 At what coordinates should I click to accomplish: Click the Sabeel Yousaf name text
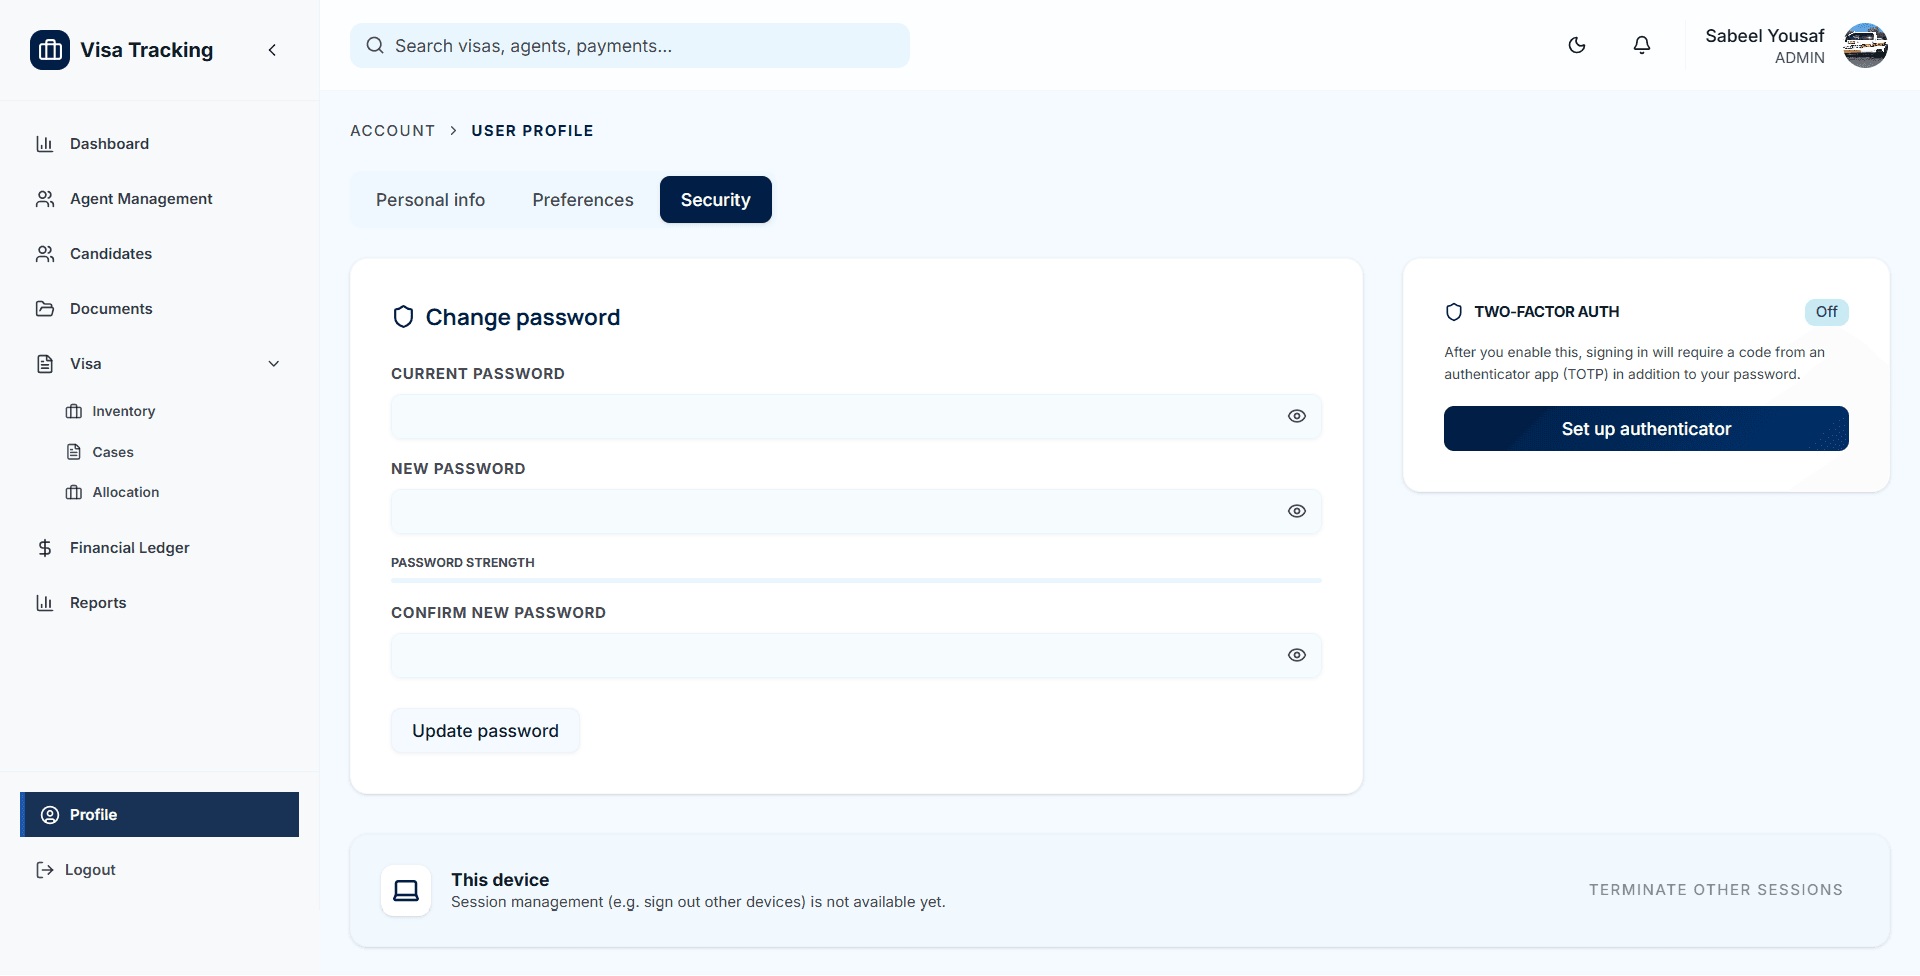[1765, 36]
